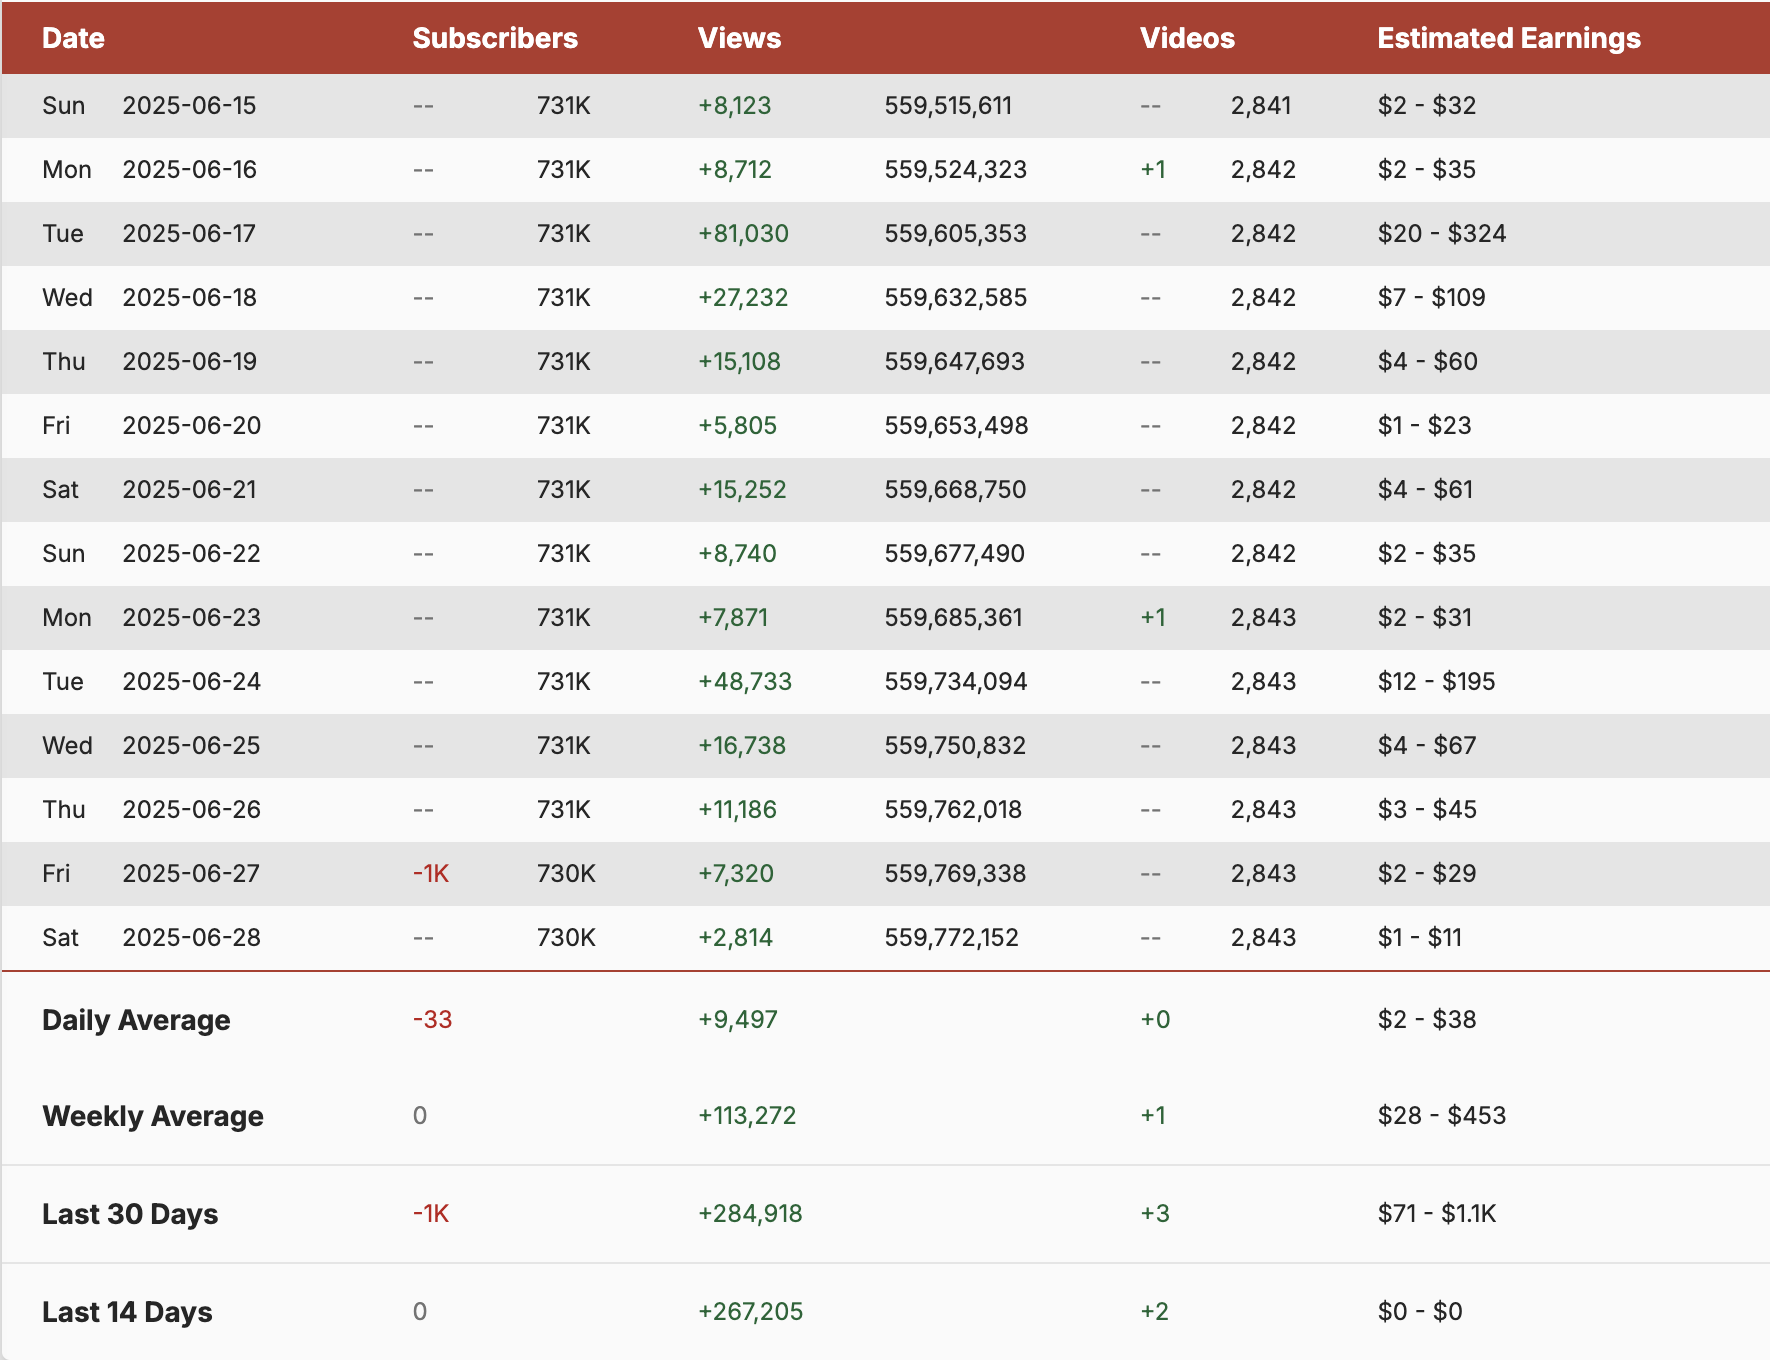Click earnings $1 - $23
This screenshot has height=1360, width=1770.
click(1424, 426)
